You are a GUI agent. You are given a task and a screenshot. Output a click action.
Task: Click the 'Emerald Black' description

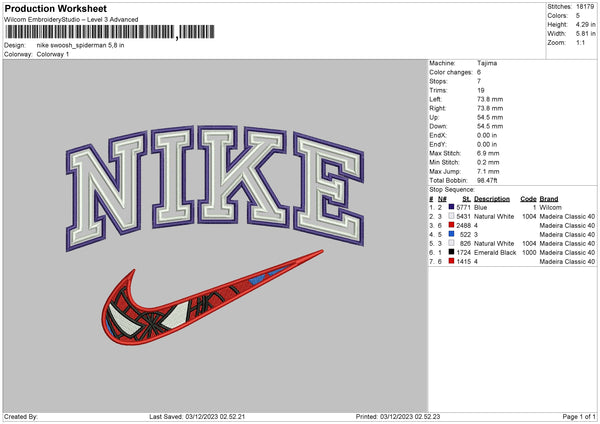click(495, 253)
